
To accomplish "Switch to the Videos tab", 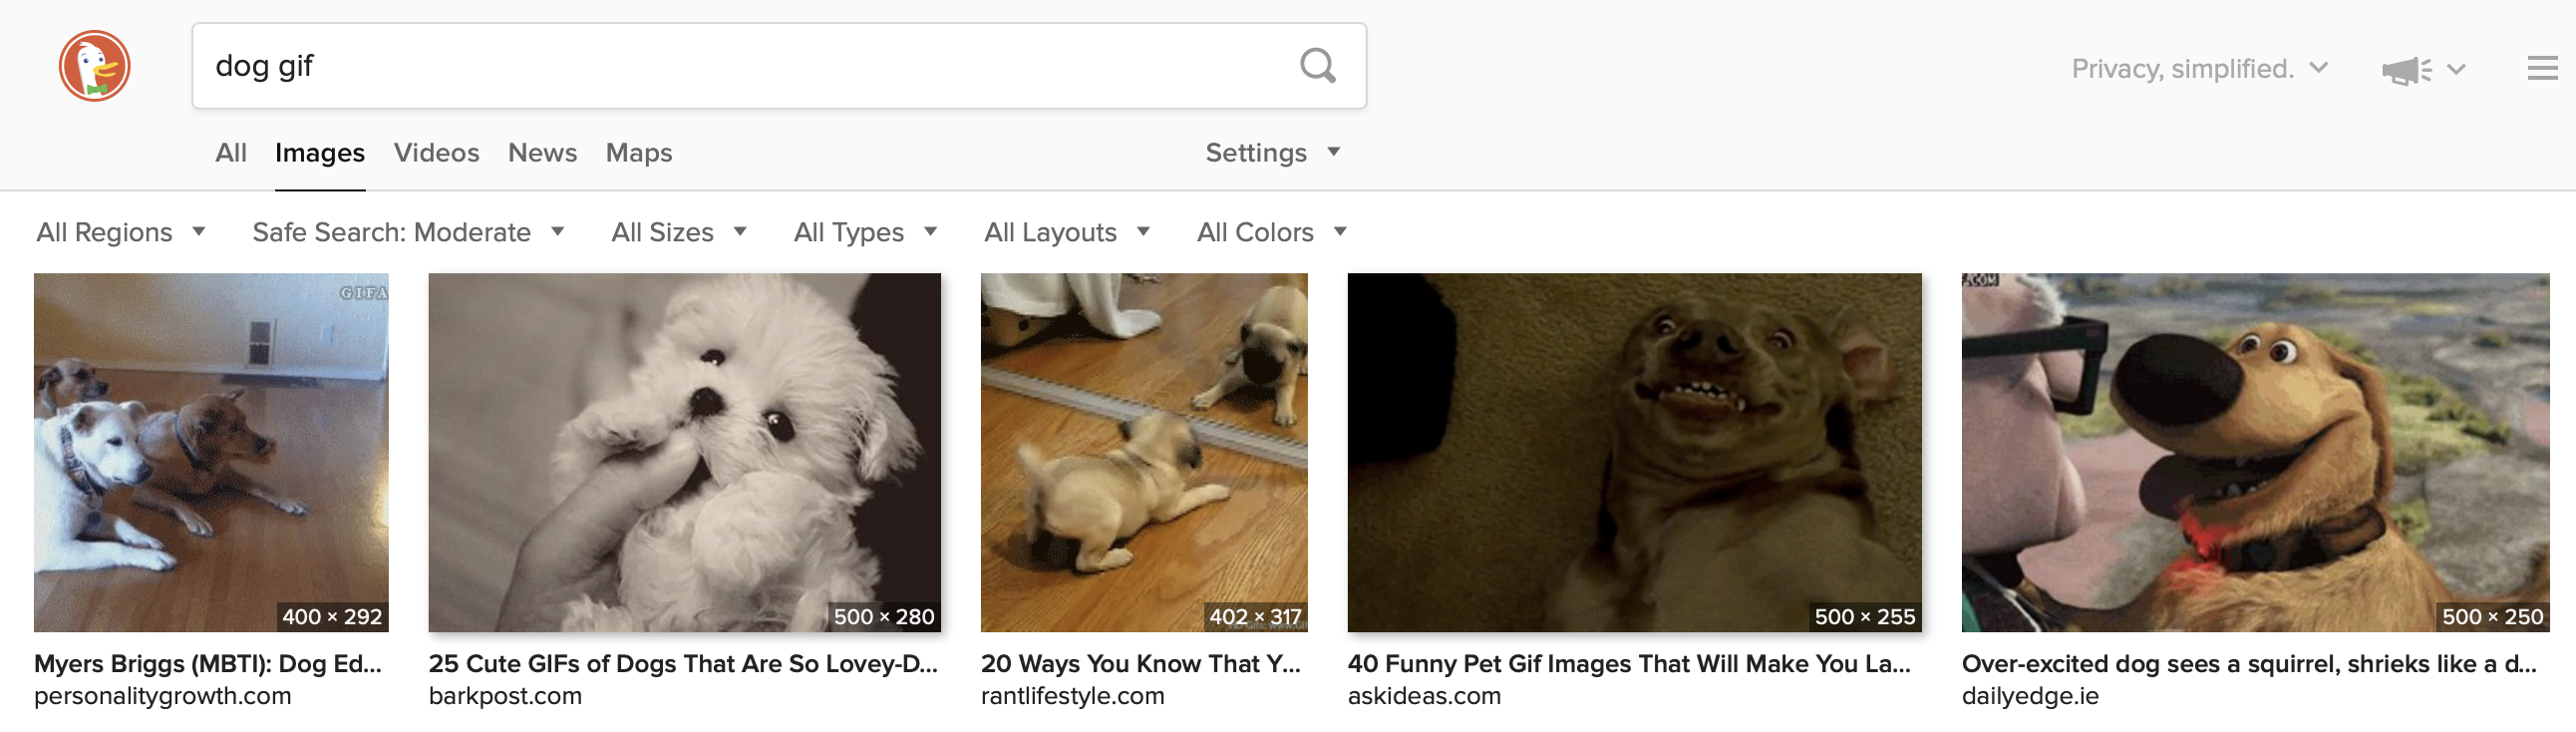I will pyautogui.click(x=436, y=152).
